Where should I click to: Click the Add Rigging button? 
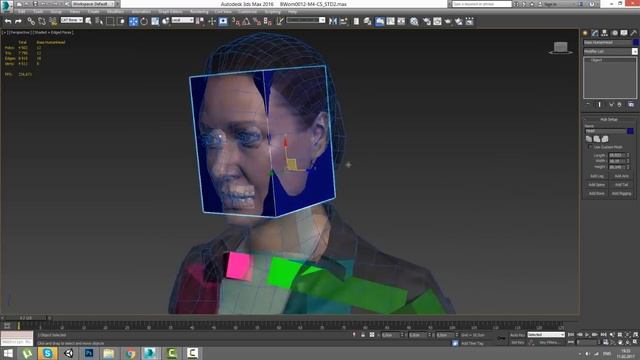pos(621,193)
